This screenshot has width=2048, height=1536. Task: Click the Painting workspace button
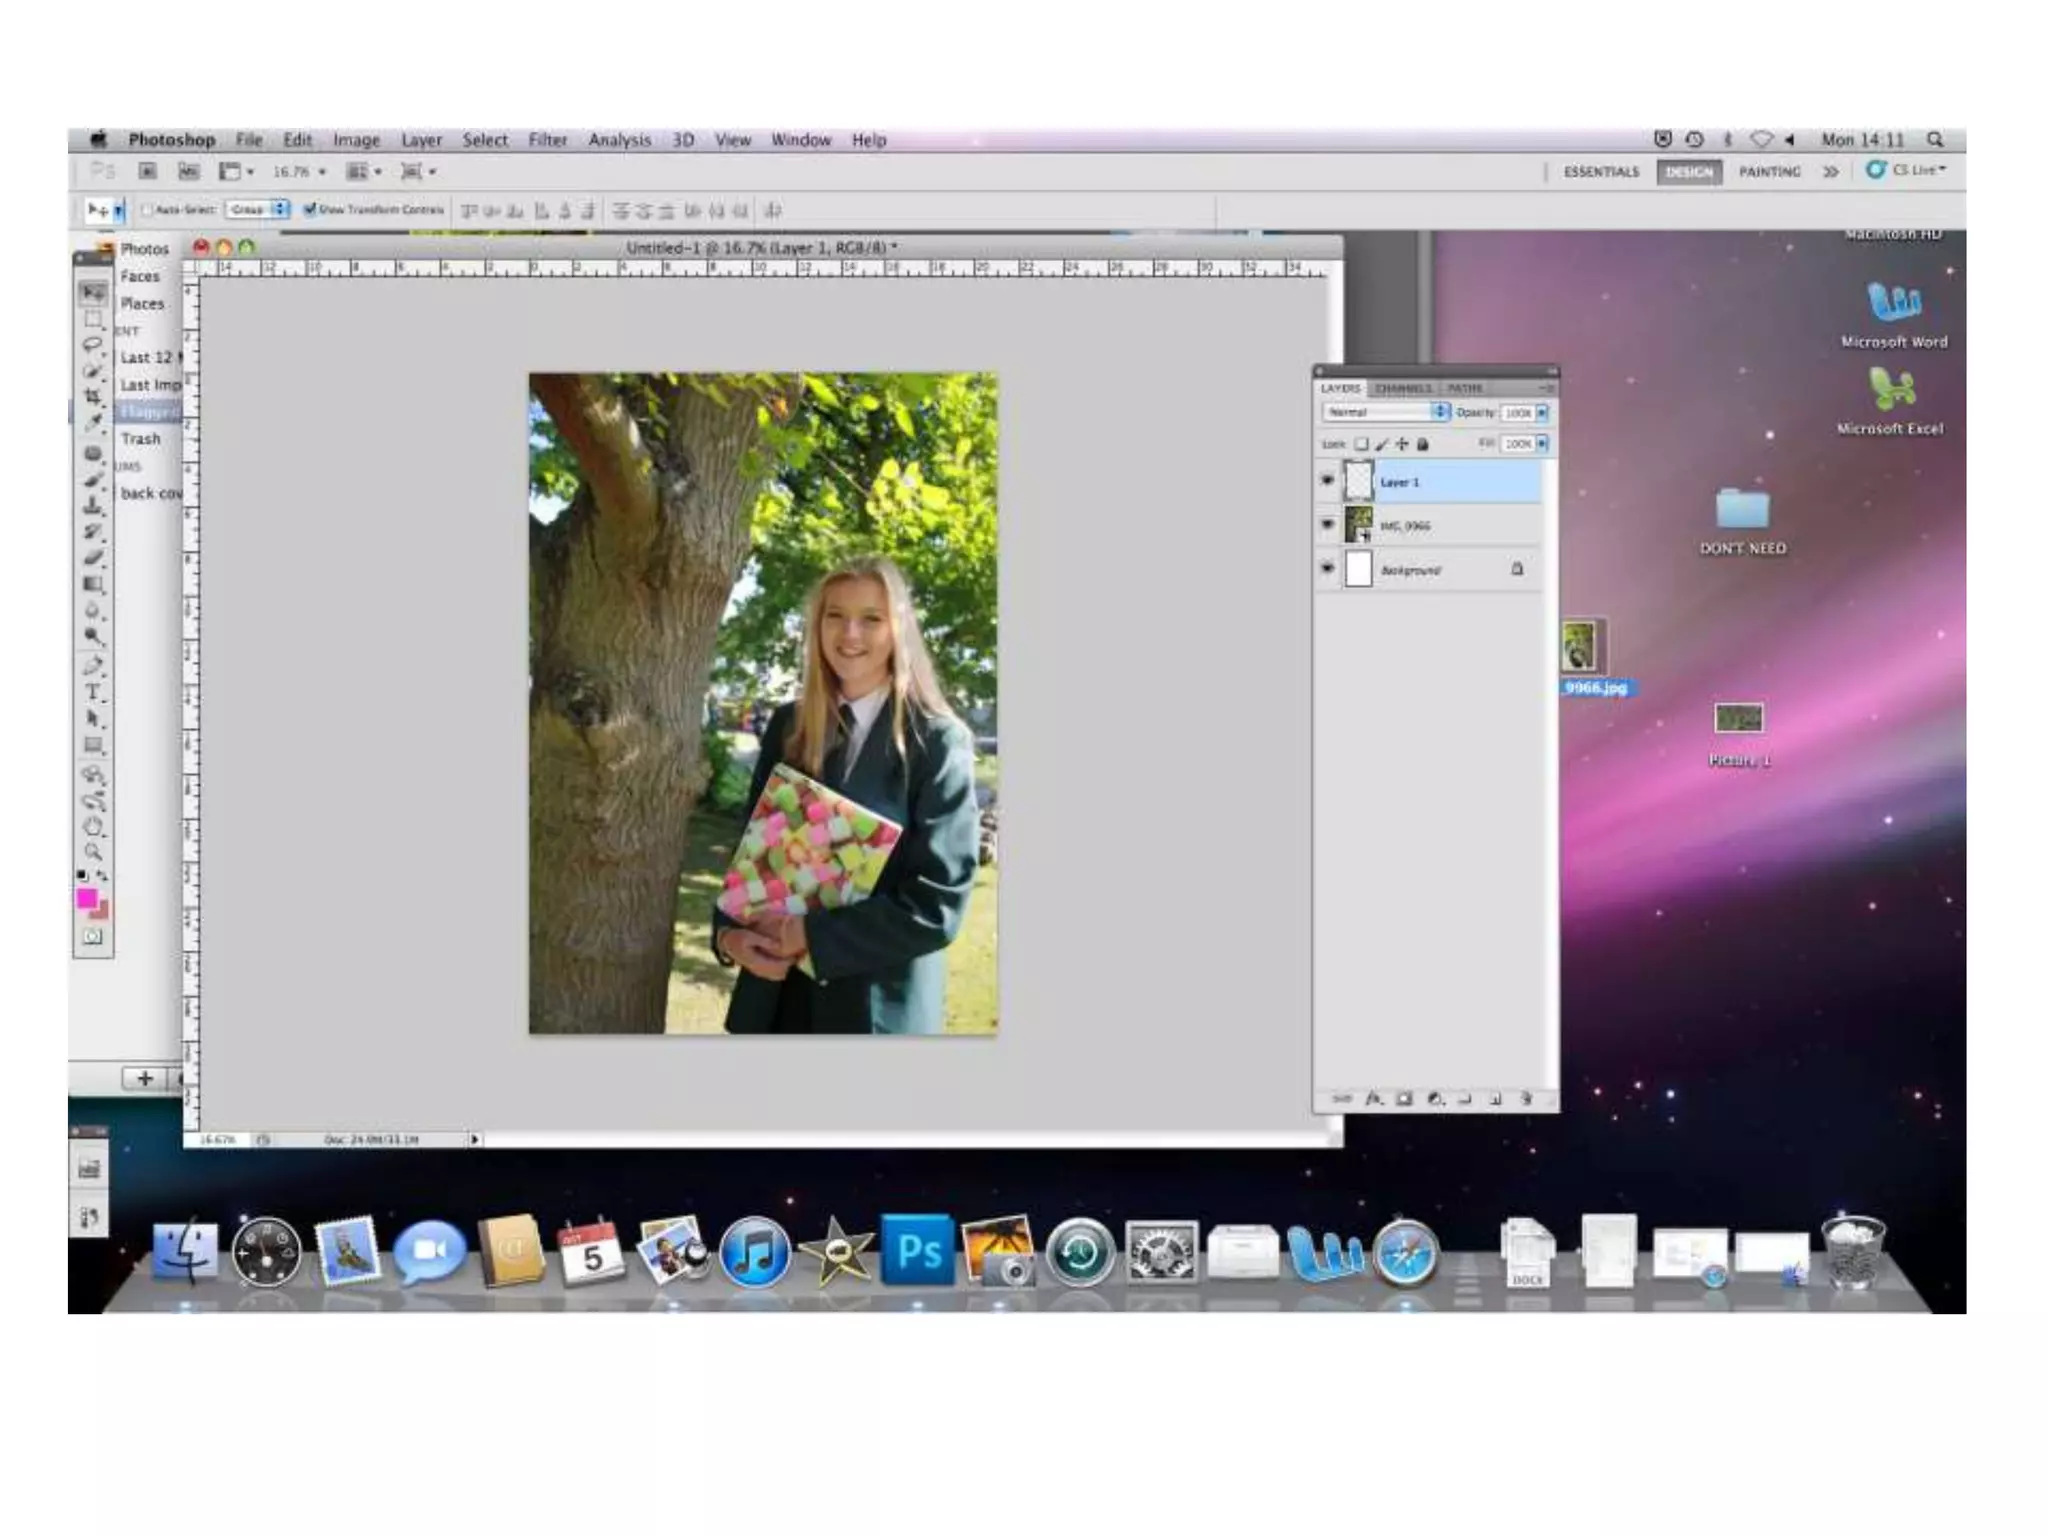coord(1769,172)
